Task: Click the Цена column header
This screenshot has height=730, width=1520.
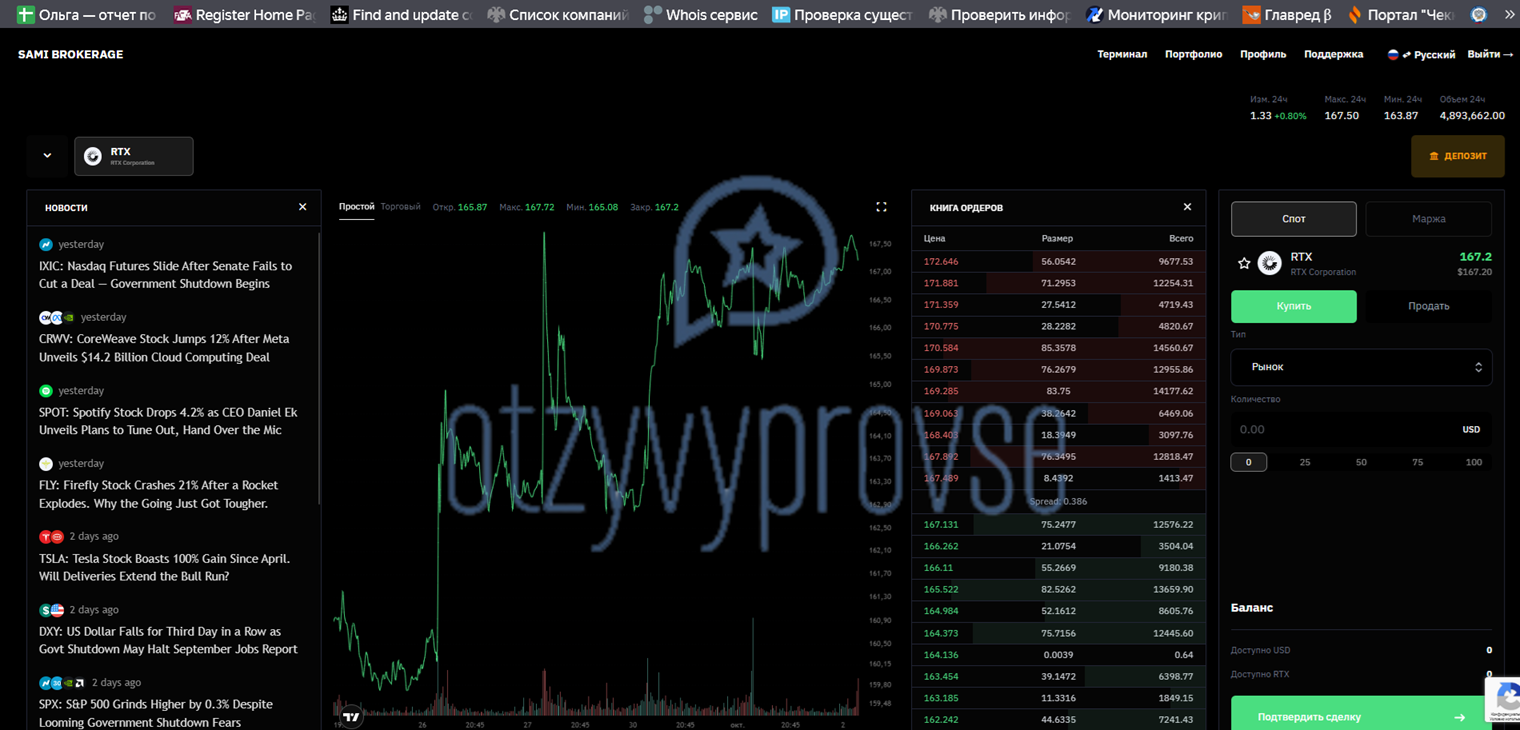Action: (x=934, y=238)
